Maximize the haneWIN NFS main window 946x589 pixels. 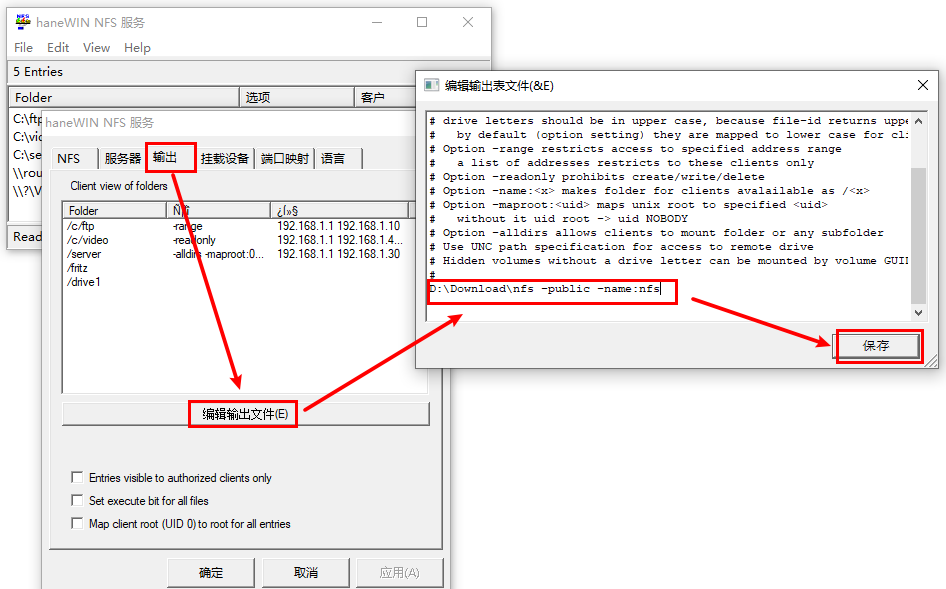[422, 22]
